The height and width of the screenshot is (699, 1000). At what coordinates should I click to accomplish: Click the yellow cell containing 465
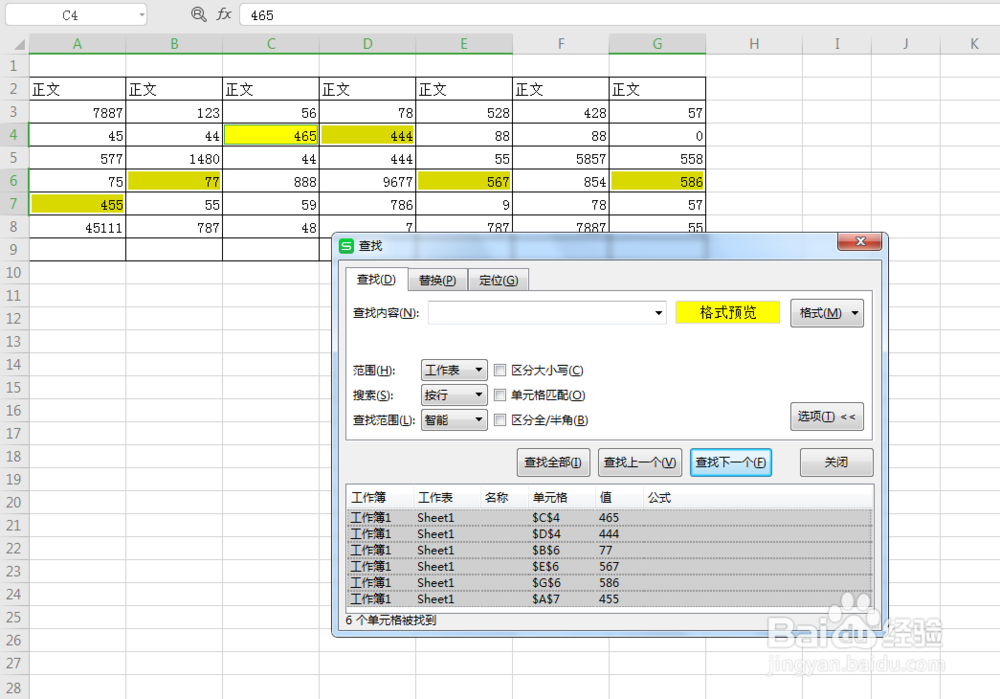(x=270, y=135)
